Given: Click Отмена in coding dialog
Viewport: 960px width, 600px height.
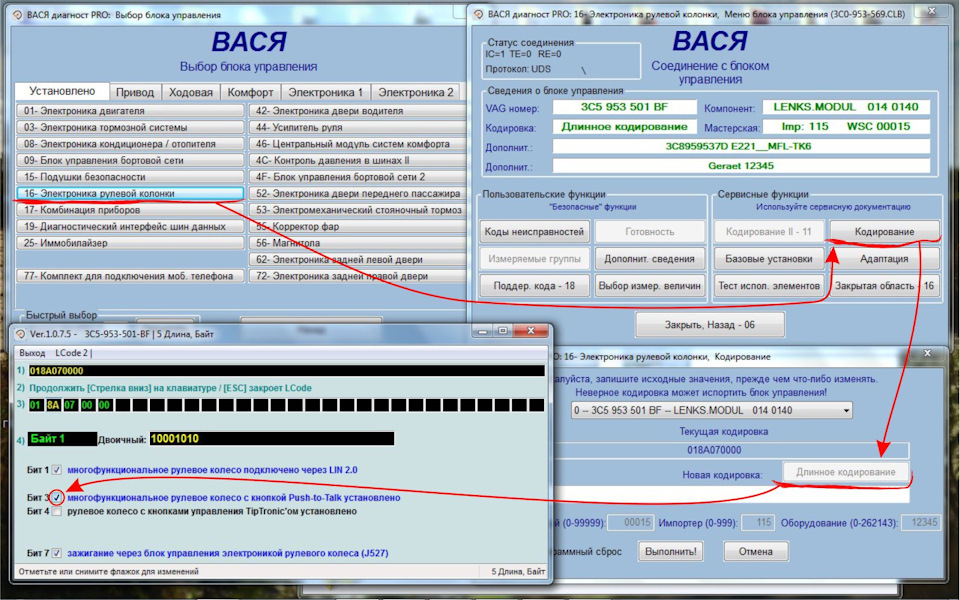Looking at the screenshot, I should tap(756, 552).
